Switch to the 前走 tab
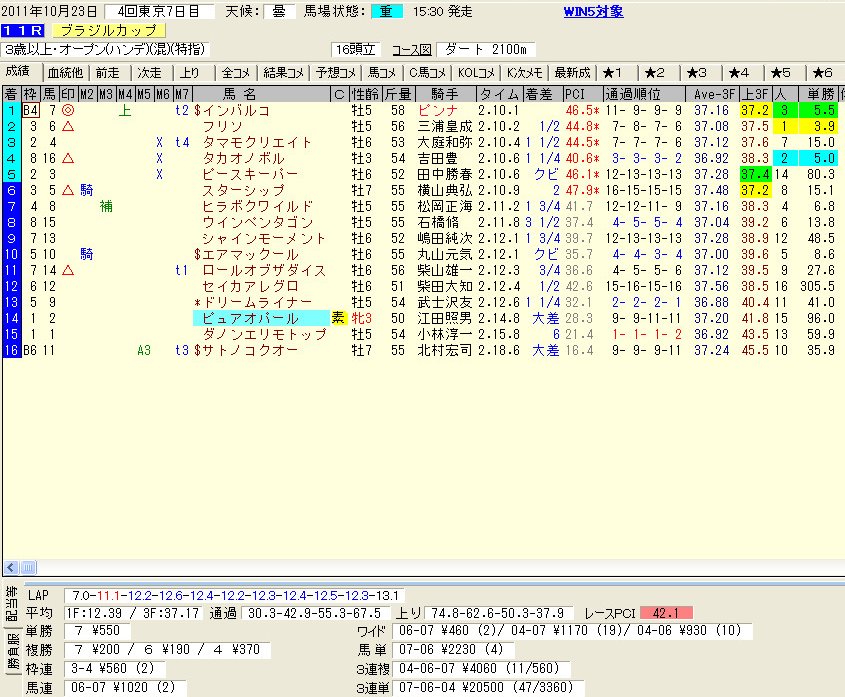The width and height of the screenshot is (845, 697). click(x=108, y=73)
